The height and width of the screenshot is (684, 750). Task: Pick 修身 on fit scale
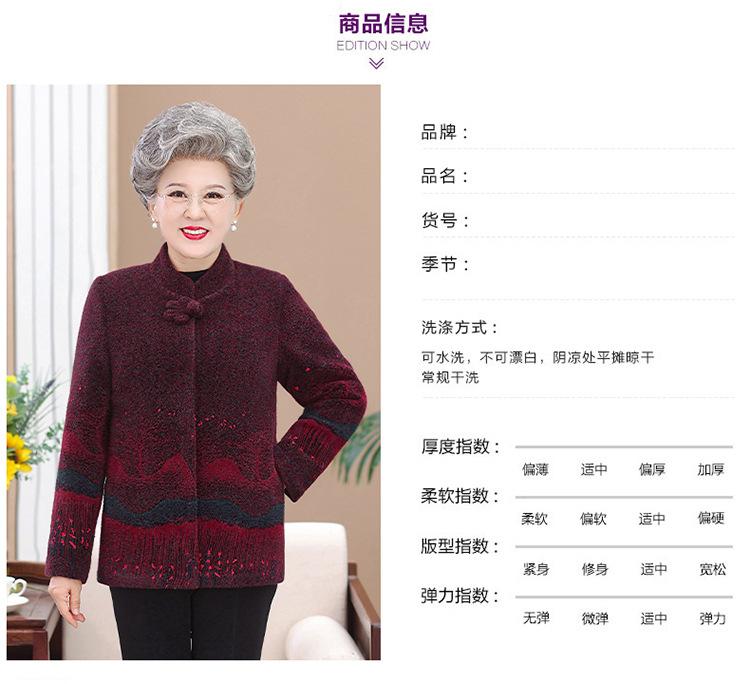point(595,569)
